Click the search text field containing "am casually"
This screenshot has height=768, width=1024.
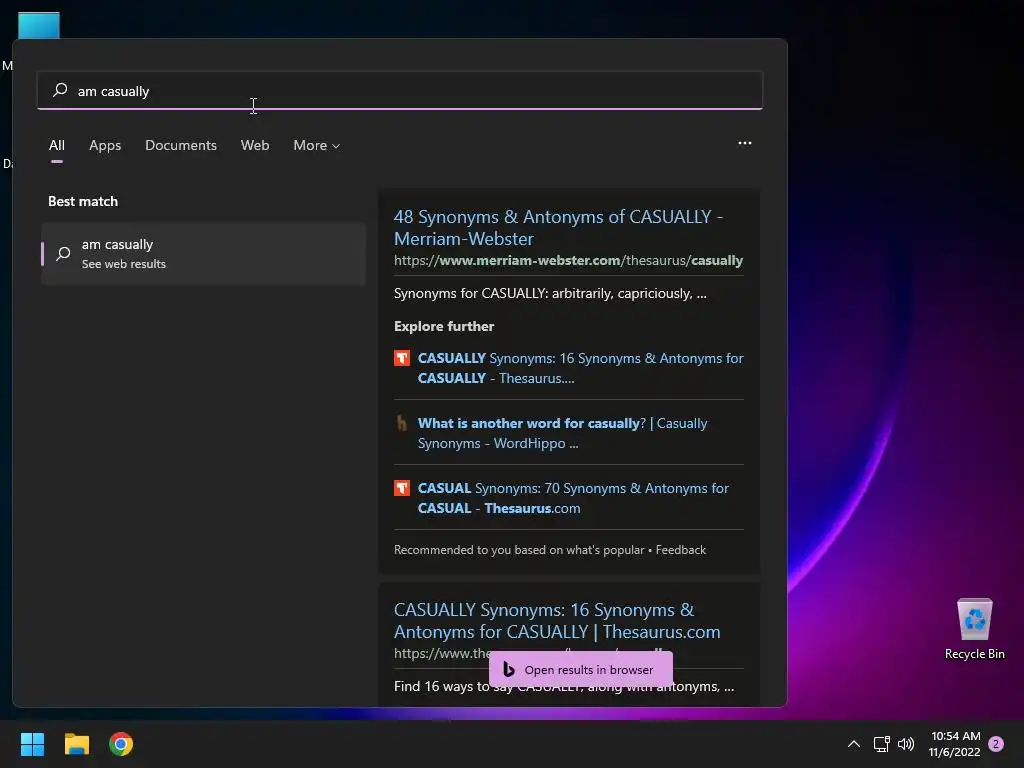[x=400, y=90]
